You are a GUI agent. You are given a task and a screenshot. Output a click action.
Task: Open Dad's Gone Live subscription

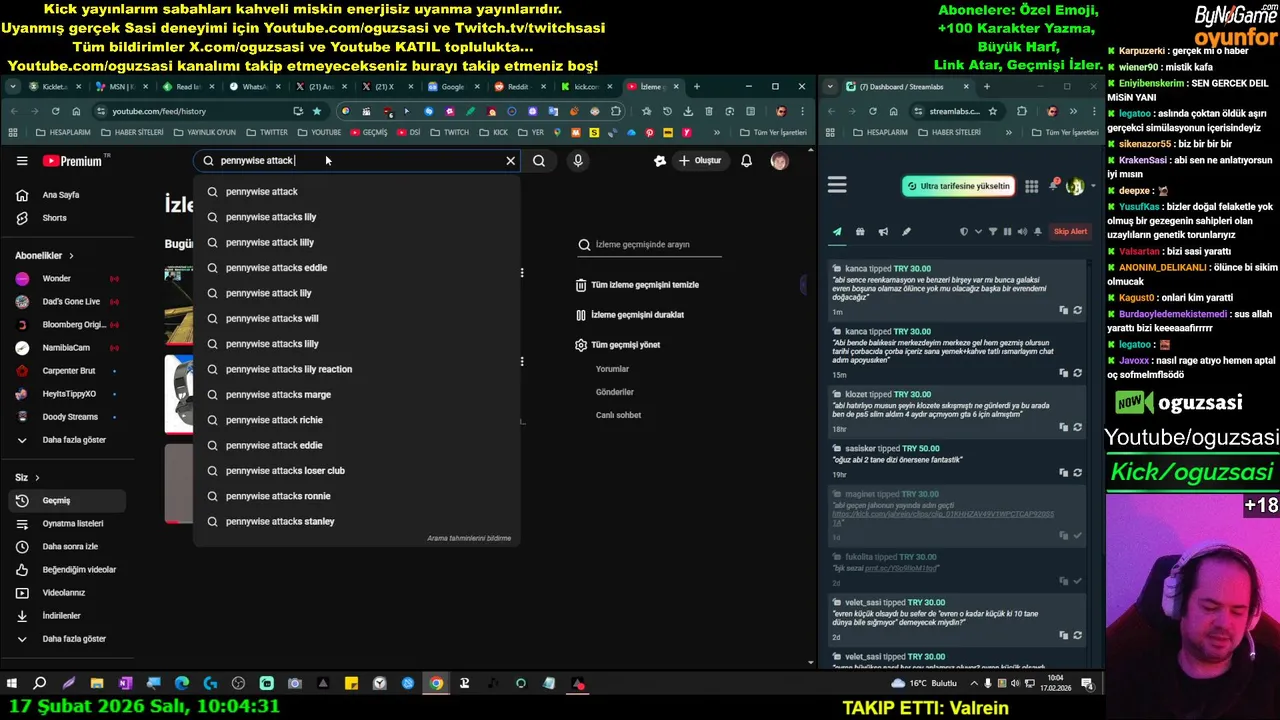pyautogui.click(x=65, y=301)
